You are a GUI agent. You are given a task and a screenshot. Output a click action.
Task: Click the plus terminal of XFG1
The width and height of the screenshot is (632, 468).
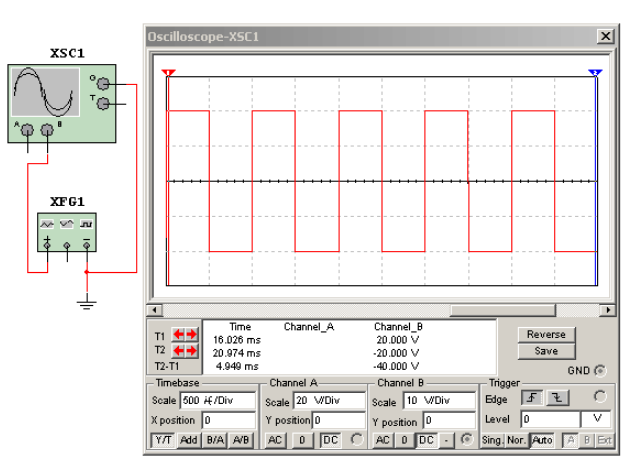(x=47, y=245)
